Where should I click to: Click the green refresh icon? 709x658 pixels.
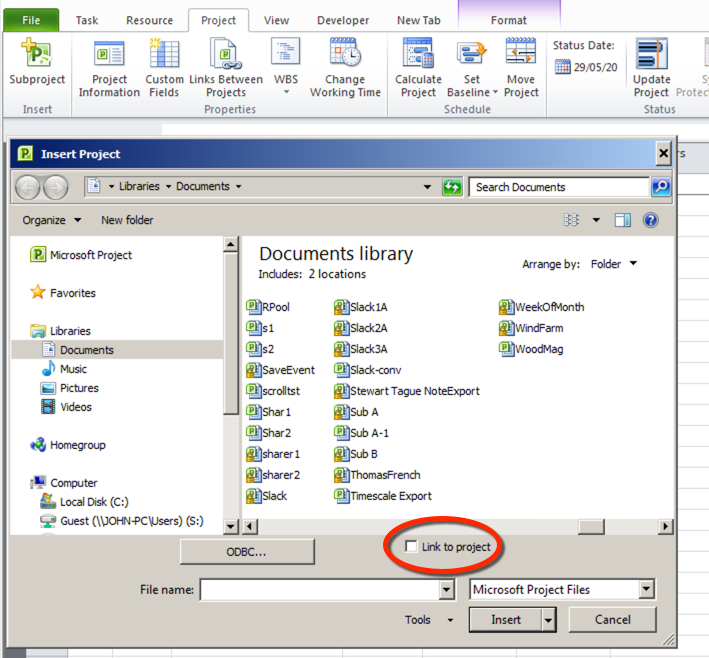[x=452, y=187]
